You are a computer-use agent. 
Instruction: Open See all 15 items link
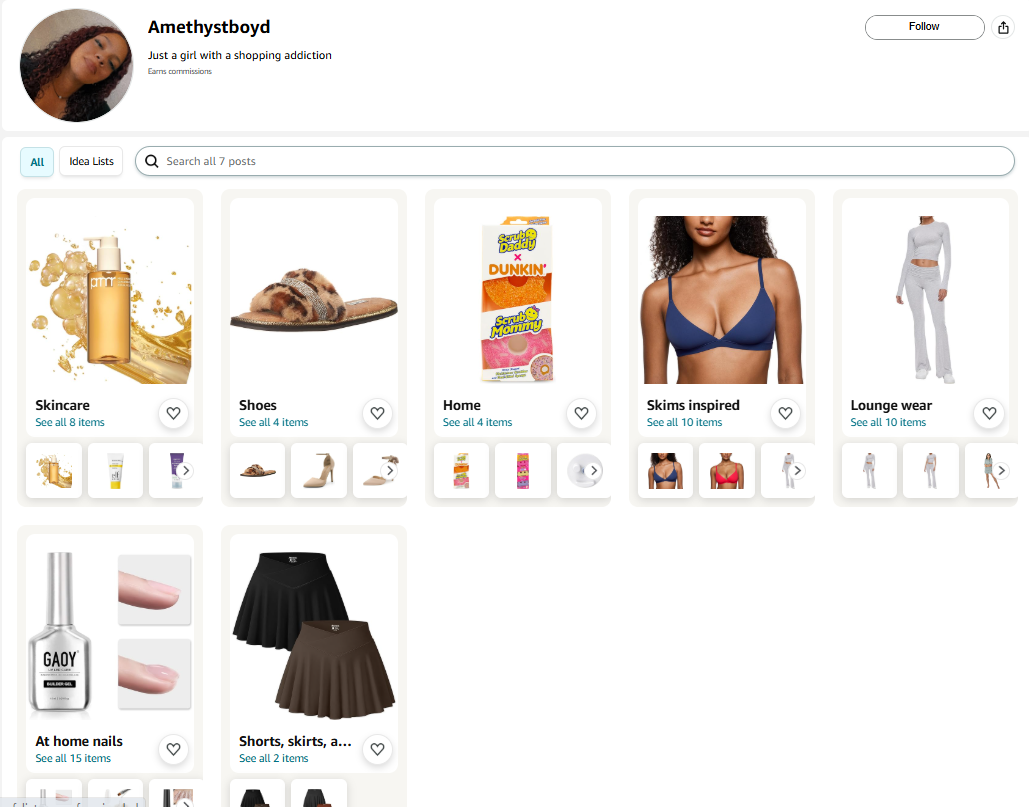(x=73, y=758)
